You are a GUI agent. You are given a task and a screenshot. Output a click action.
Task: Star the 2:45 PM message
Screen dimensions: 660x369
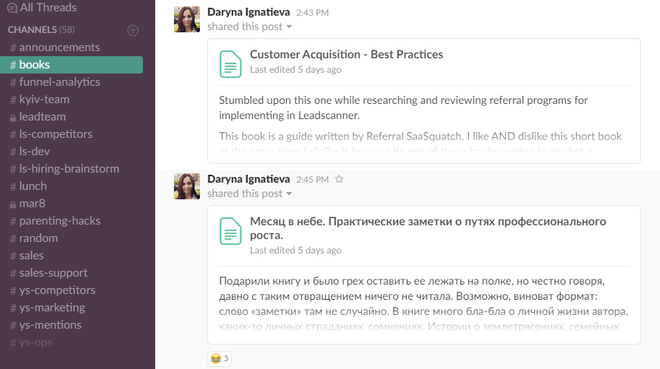pos(339,179)
